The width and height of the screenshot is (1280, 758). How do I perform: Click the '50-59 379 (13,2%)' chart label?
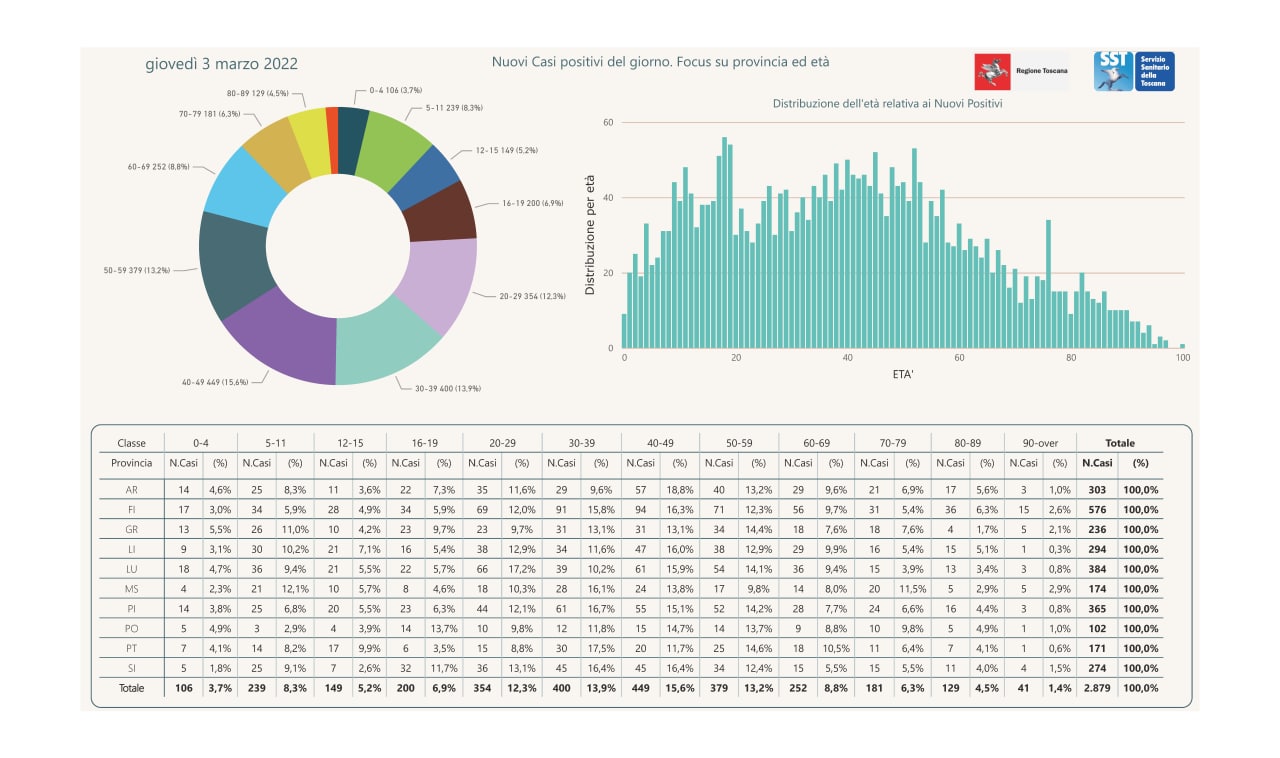point(135,270)
